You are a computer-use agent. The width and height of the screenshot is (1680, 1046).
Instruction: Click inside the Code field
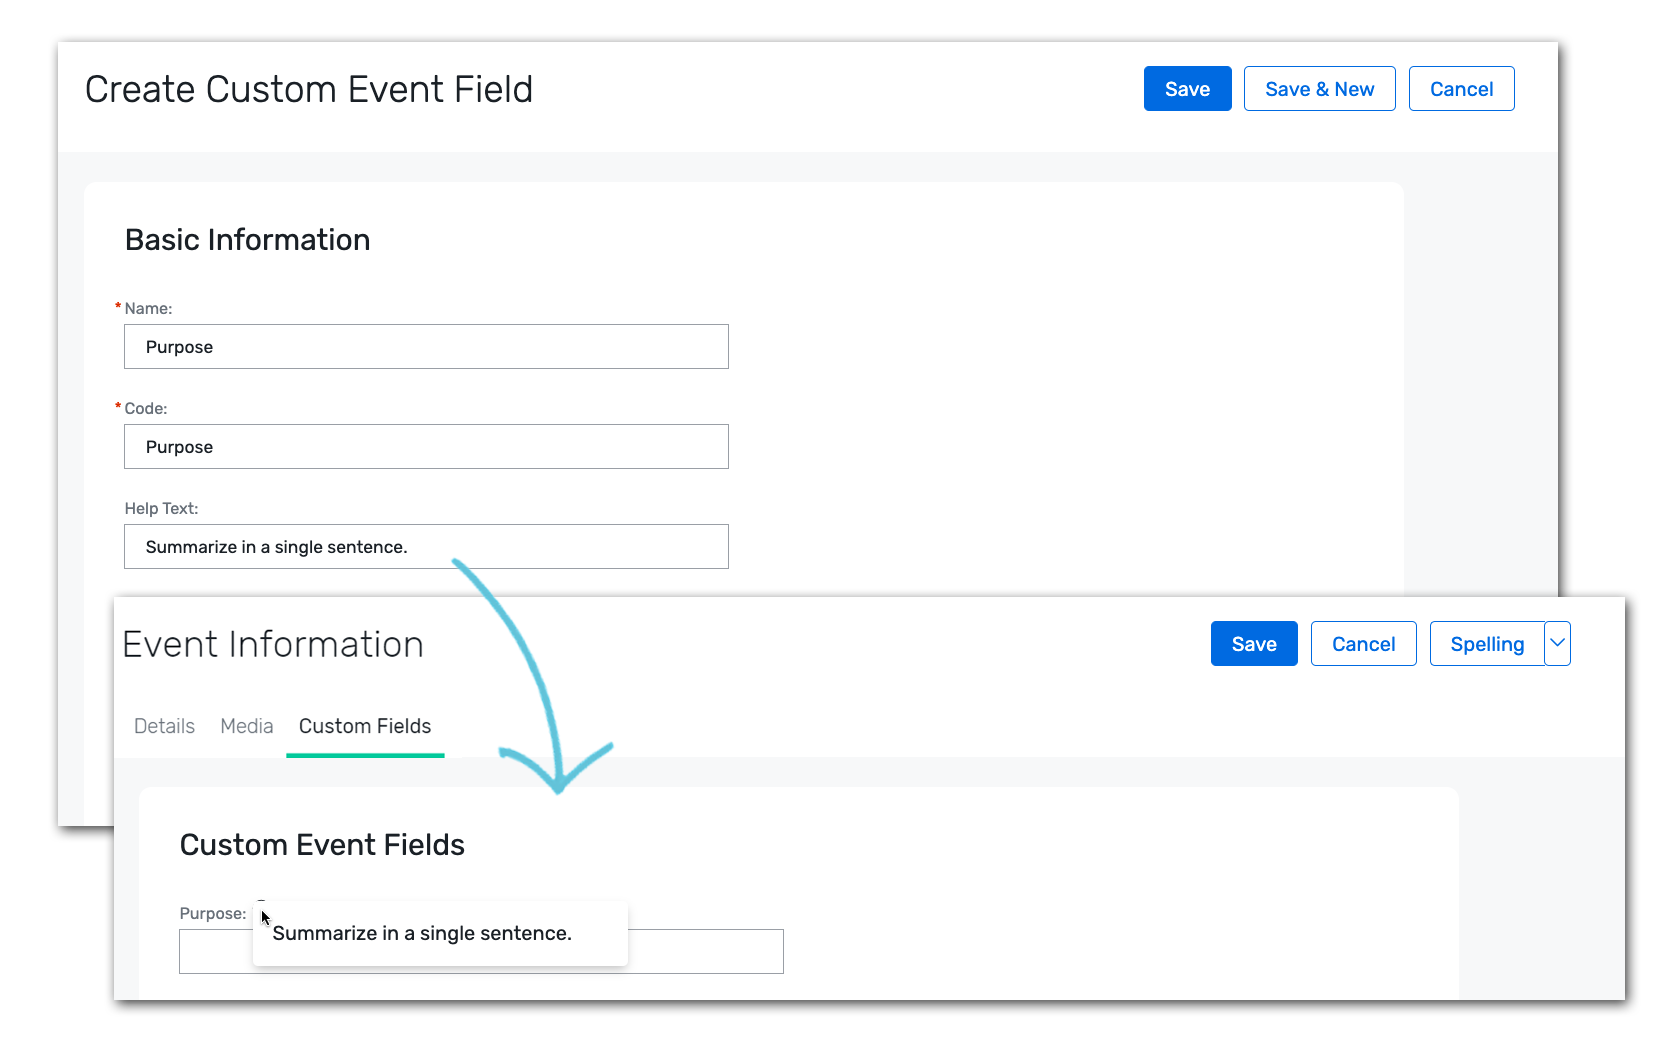pos(425,446)
